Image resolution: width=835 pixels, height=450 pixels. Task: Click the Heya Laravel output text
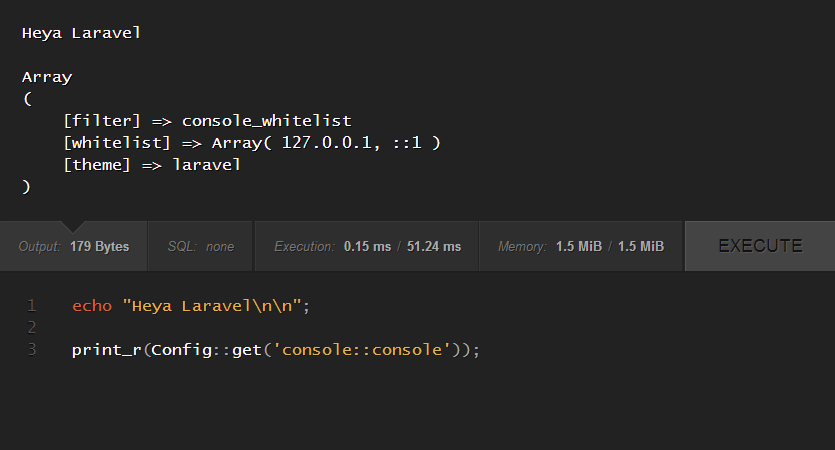81,33
